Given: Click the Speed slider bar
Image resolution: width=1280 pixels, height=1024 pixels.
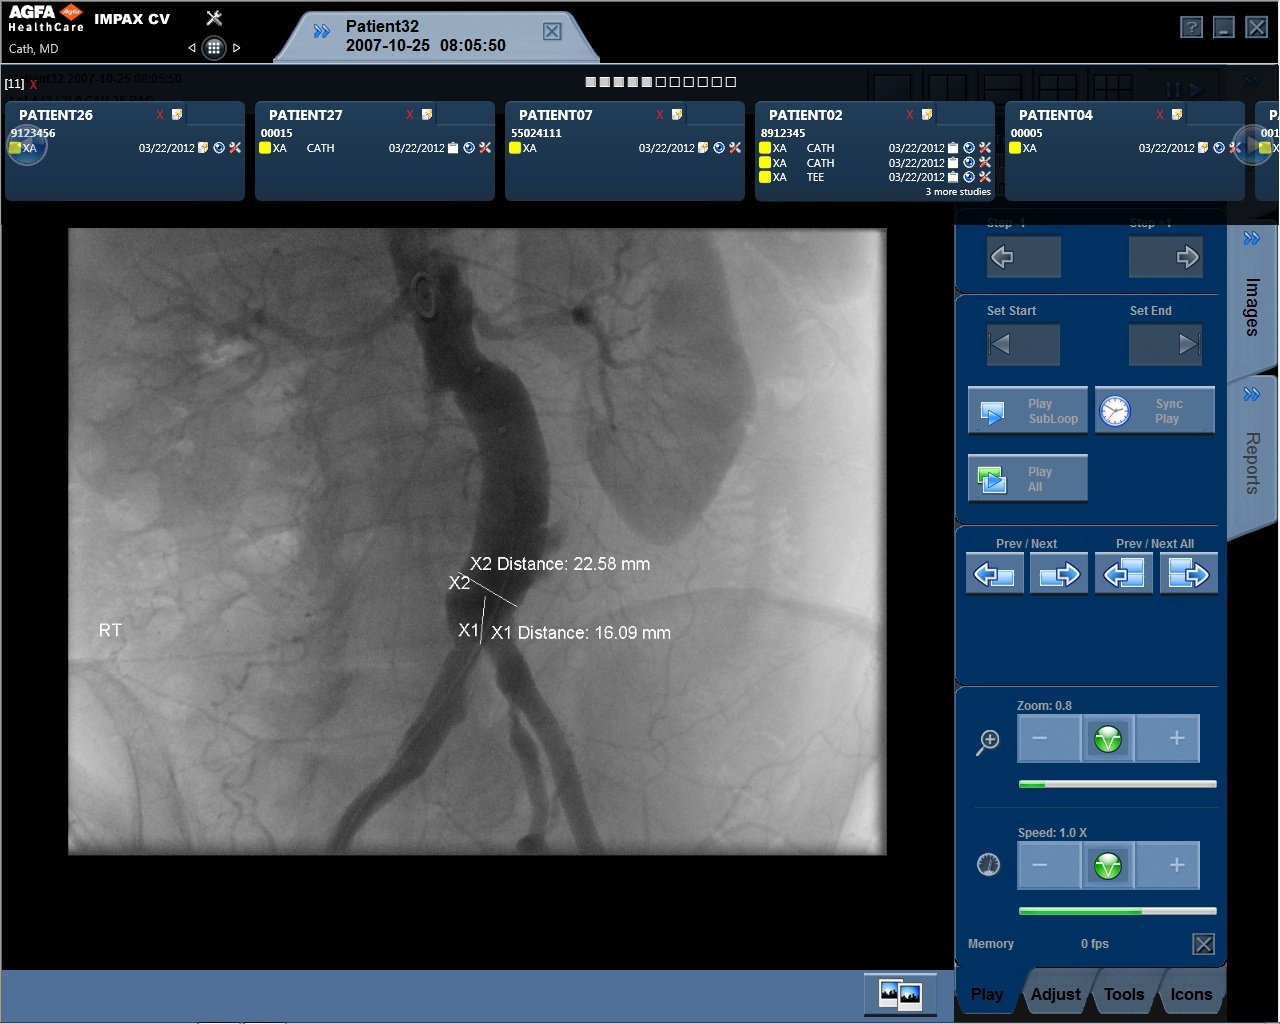Looking at the screenshot, I should tap(1117, 911).
